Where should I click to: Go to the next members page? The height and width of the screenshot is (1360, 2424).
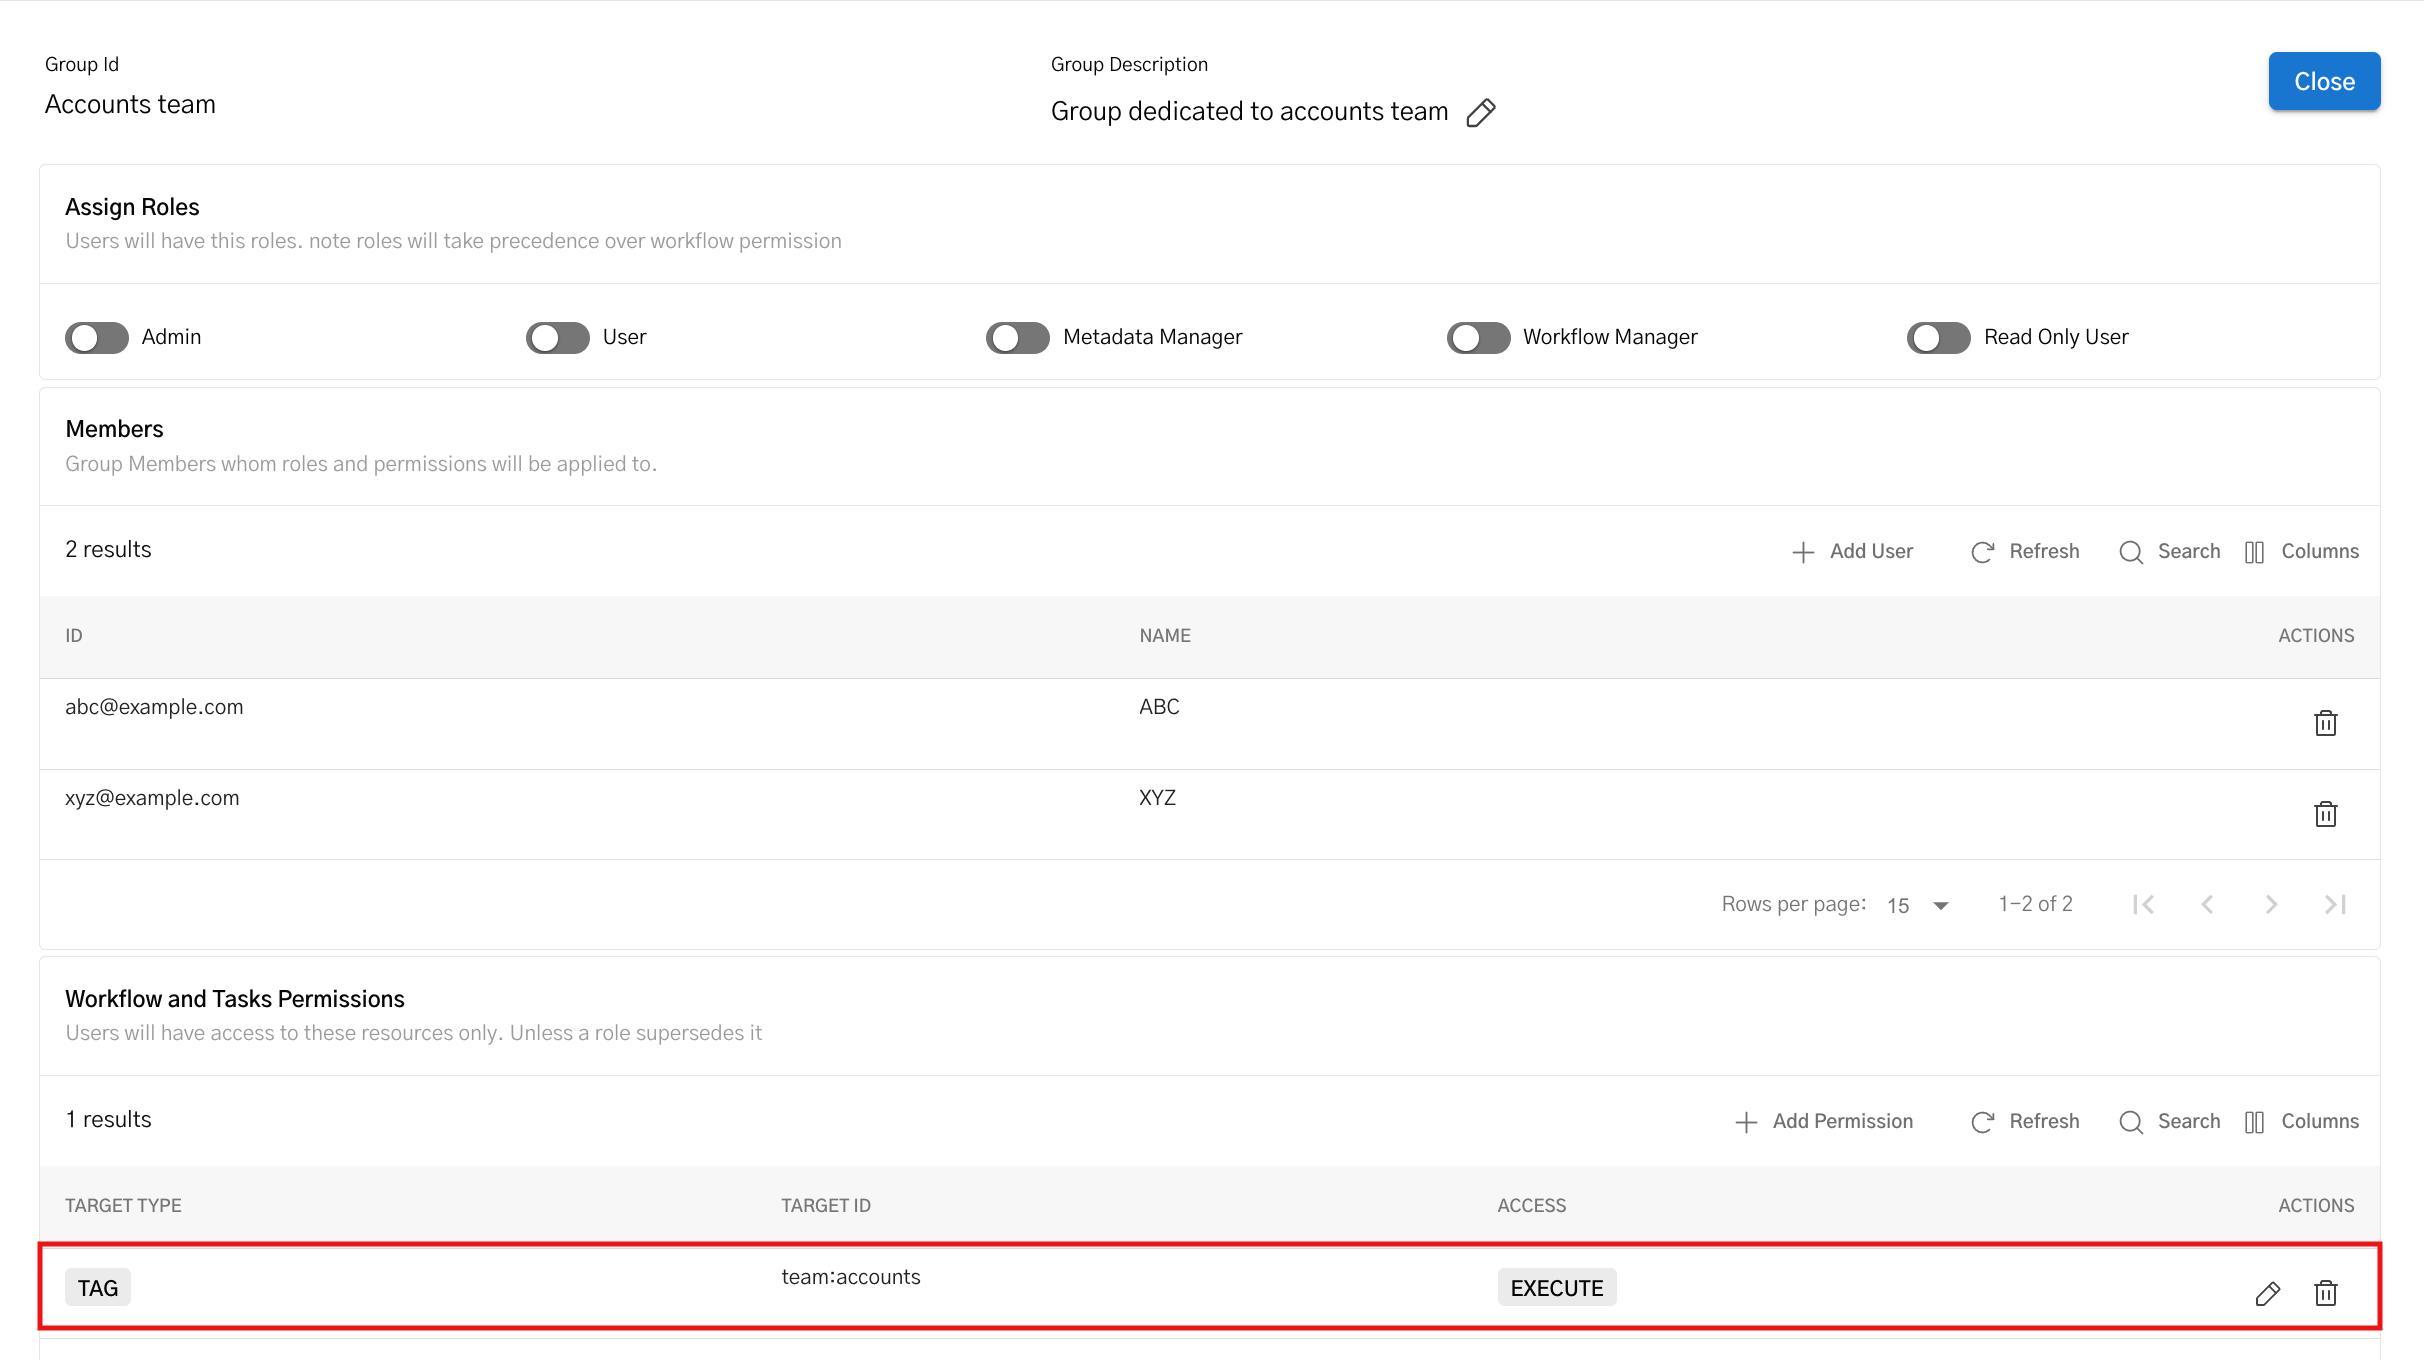pyautogui.click(x=2272, y=904)
